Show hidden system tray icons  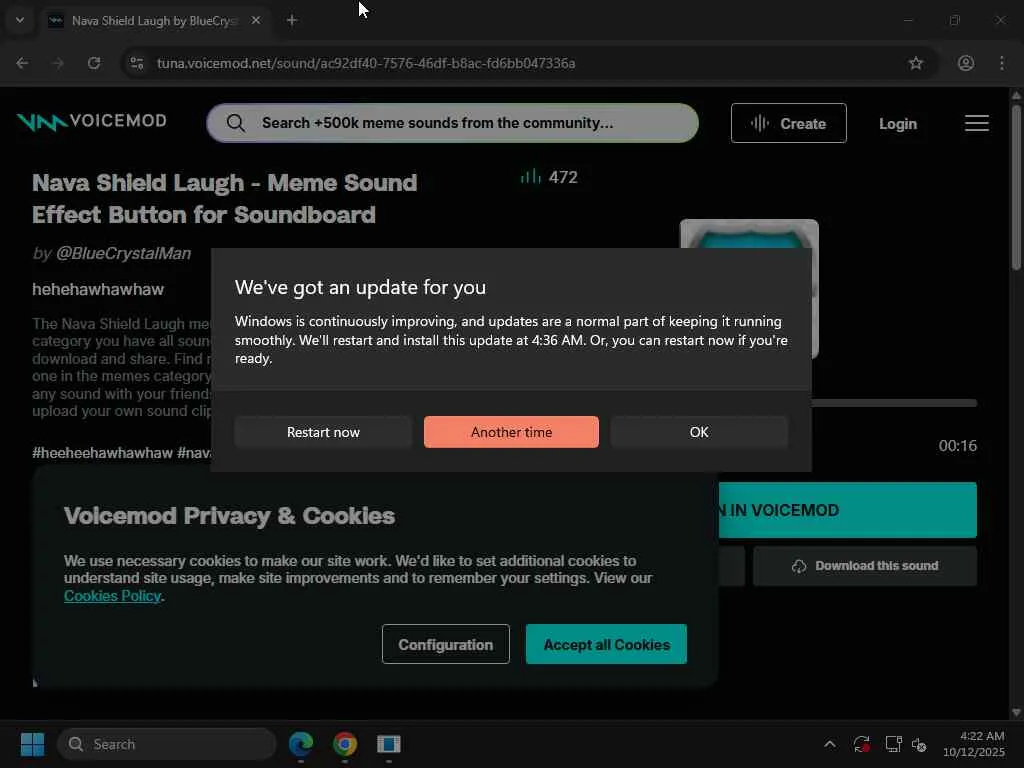pyautogui.click(x=829, y=744)
